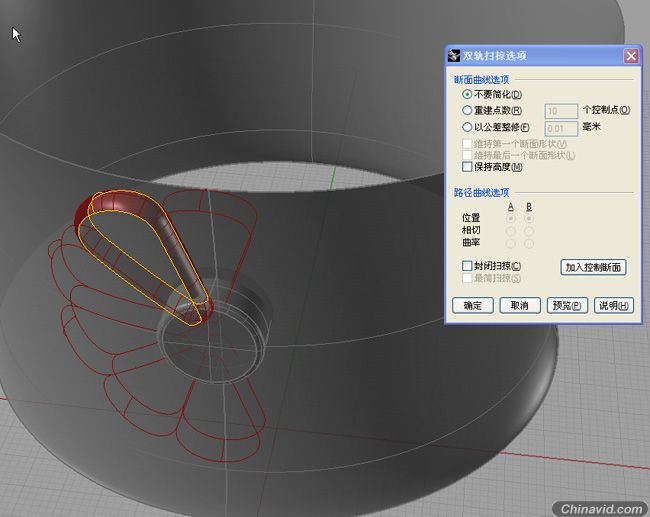650x517 pixels.
Task: Select rail A 相切 radio button
Action: coord(511,231)
